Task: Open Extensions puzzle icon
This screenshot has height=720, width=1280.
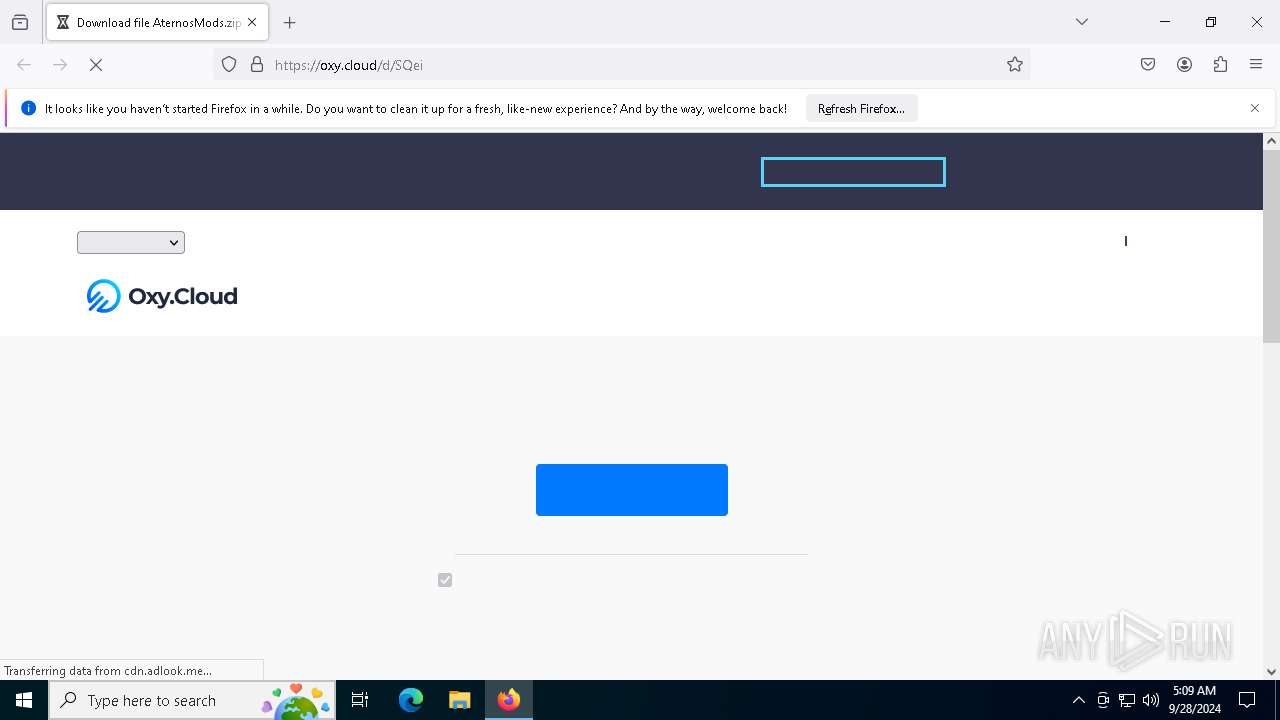Action: [x=1220, y=65]
